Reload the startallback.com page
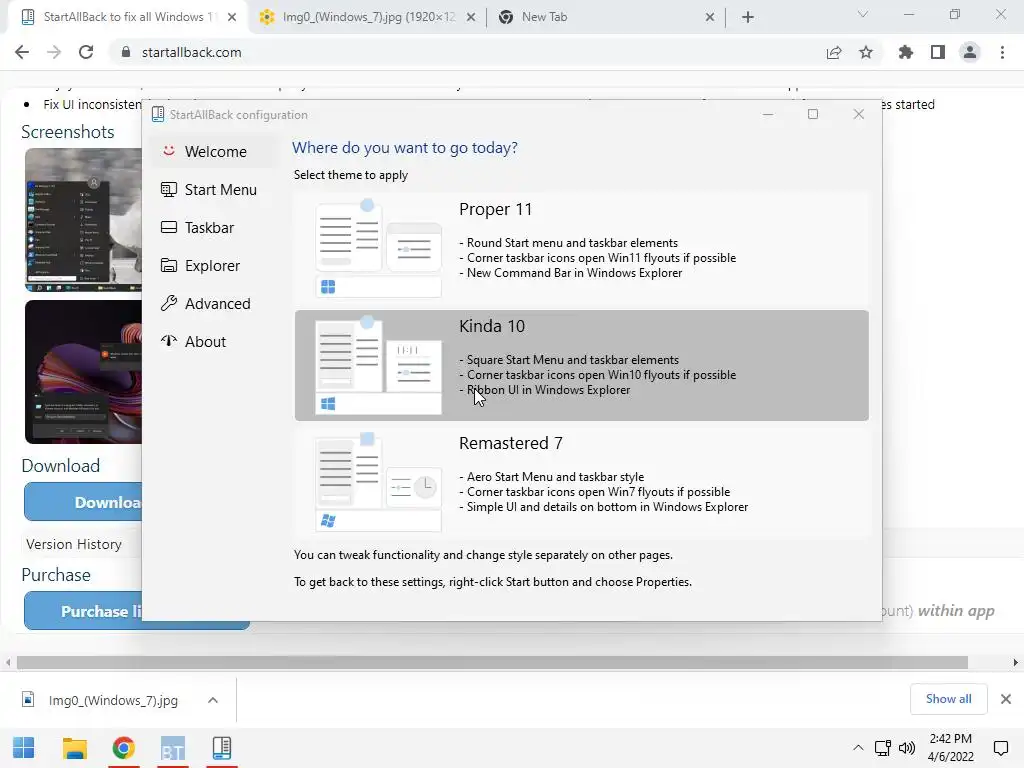The image size is (1024, 768). point(86,52)
